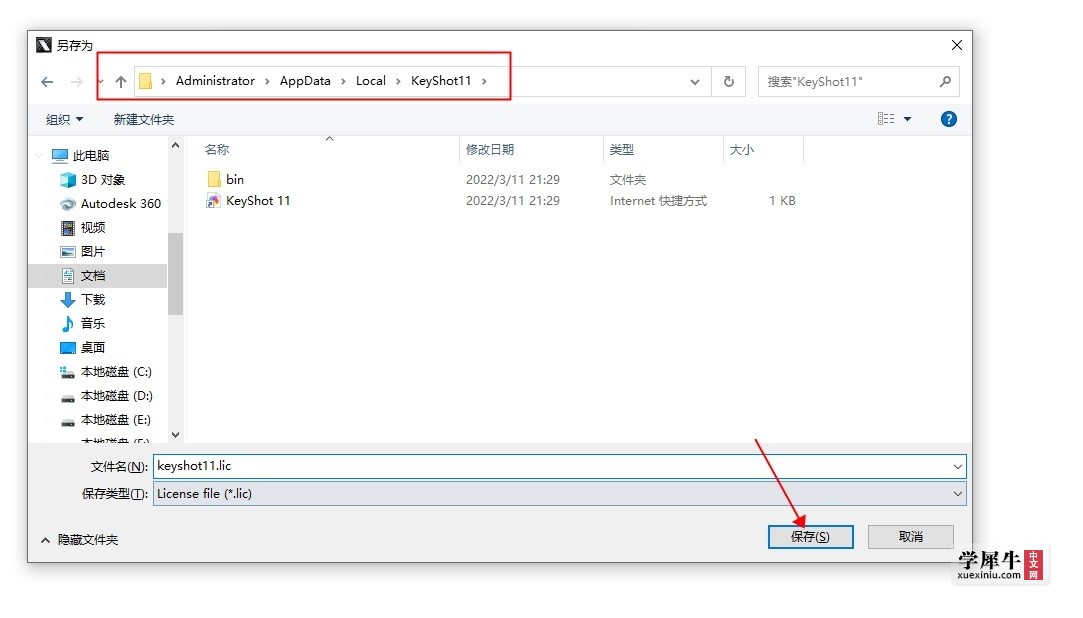Click the 取消 button

[910, 537]
